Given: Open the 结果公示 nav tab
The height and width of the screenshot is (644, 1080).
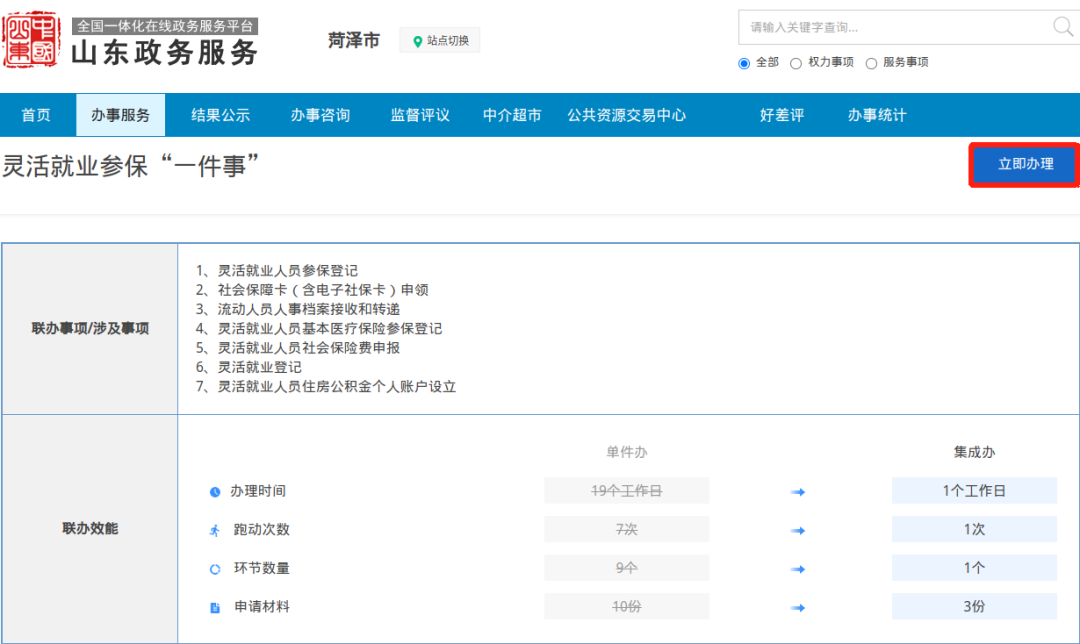Looking at the screenshot, I should [x=220, y=115].
